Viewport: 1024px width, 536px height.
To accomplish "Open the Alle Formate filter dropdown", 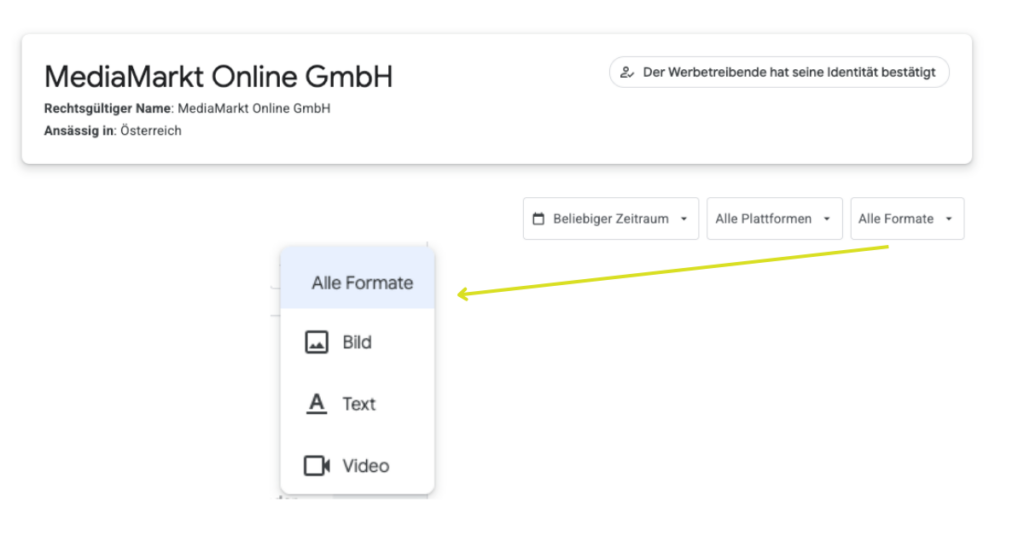I will tap(907, 219).
